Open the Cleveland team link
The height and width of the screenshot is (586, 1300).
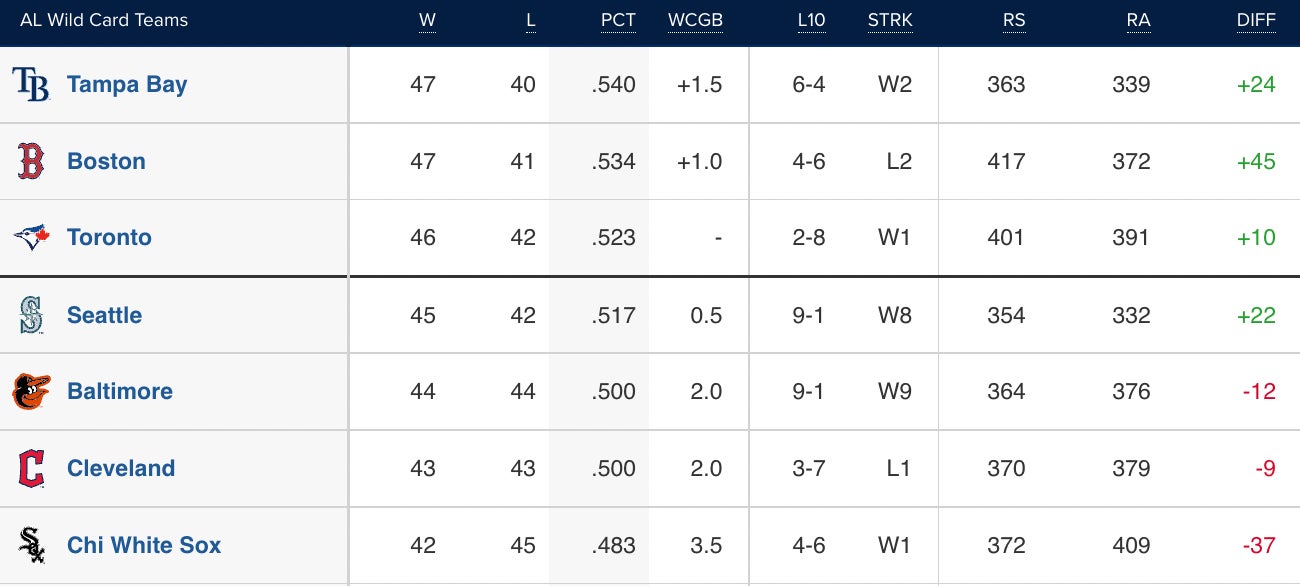click(x=121, y=468)
